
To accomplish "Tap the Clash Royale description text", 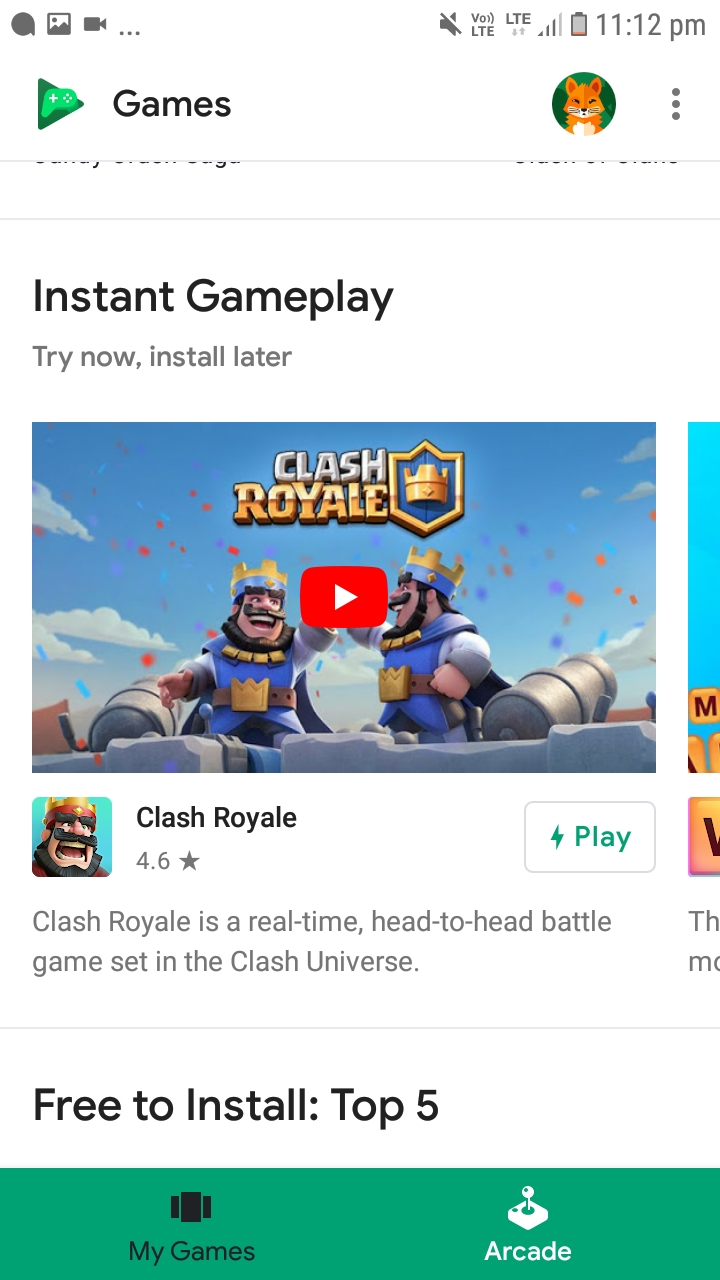I will point(322,941).
